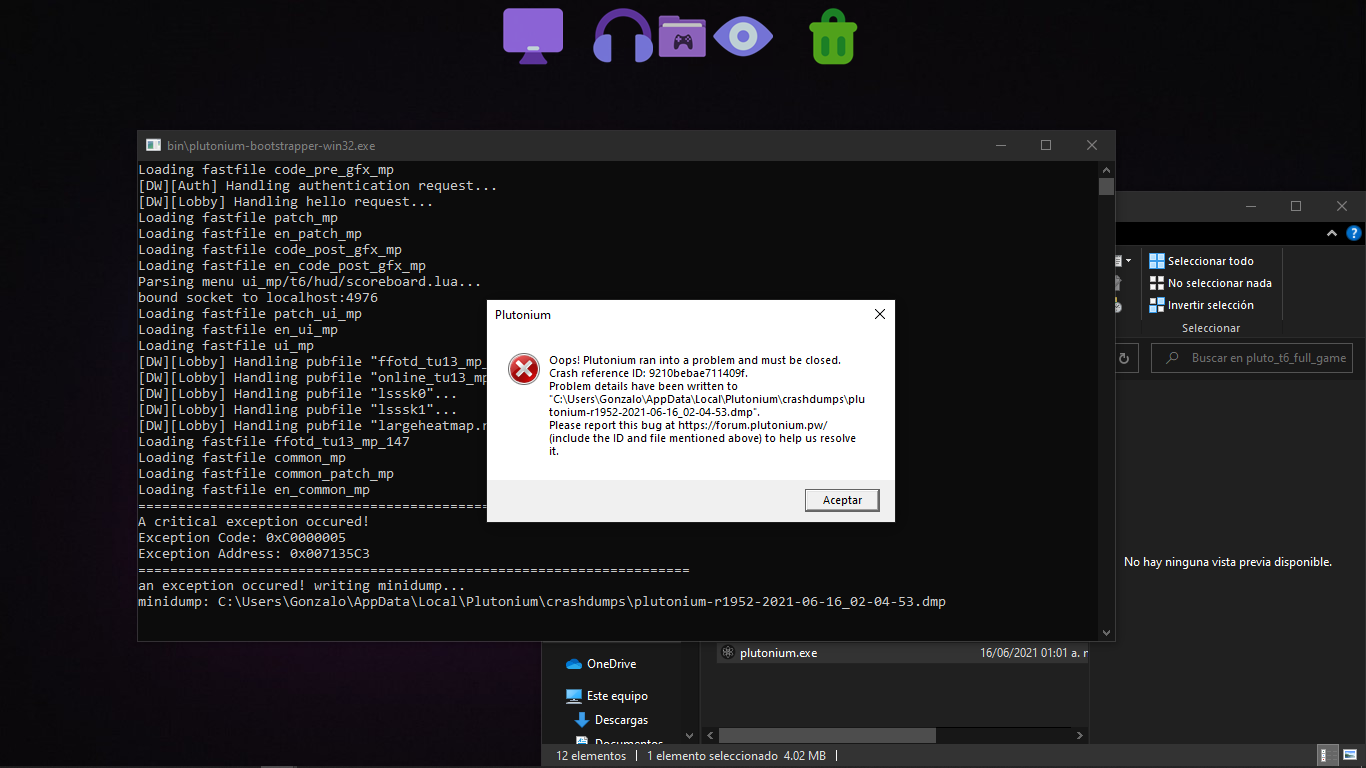The width and height of the screenshot is (1366, 768).
Task: Click the 'bound socket to localhost:4976' line
Action: (x=258, y=298)
